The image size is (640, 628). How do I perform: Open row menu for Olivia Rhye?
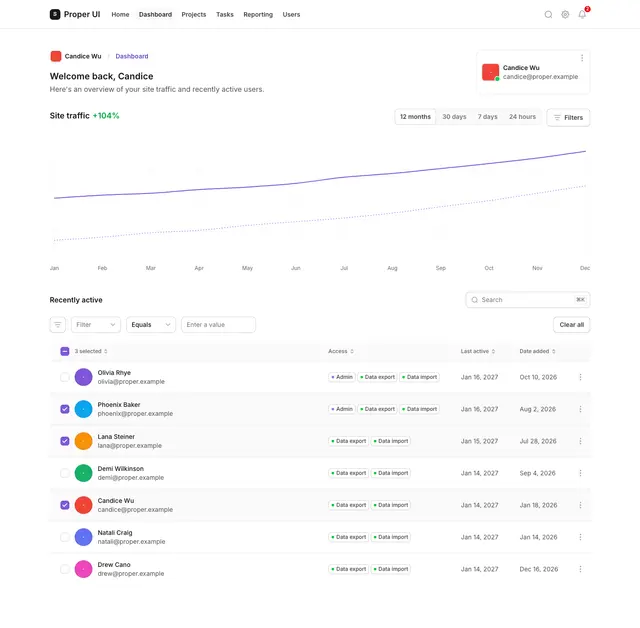[580, 377]
